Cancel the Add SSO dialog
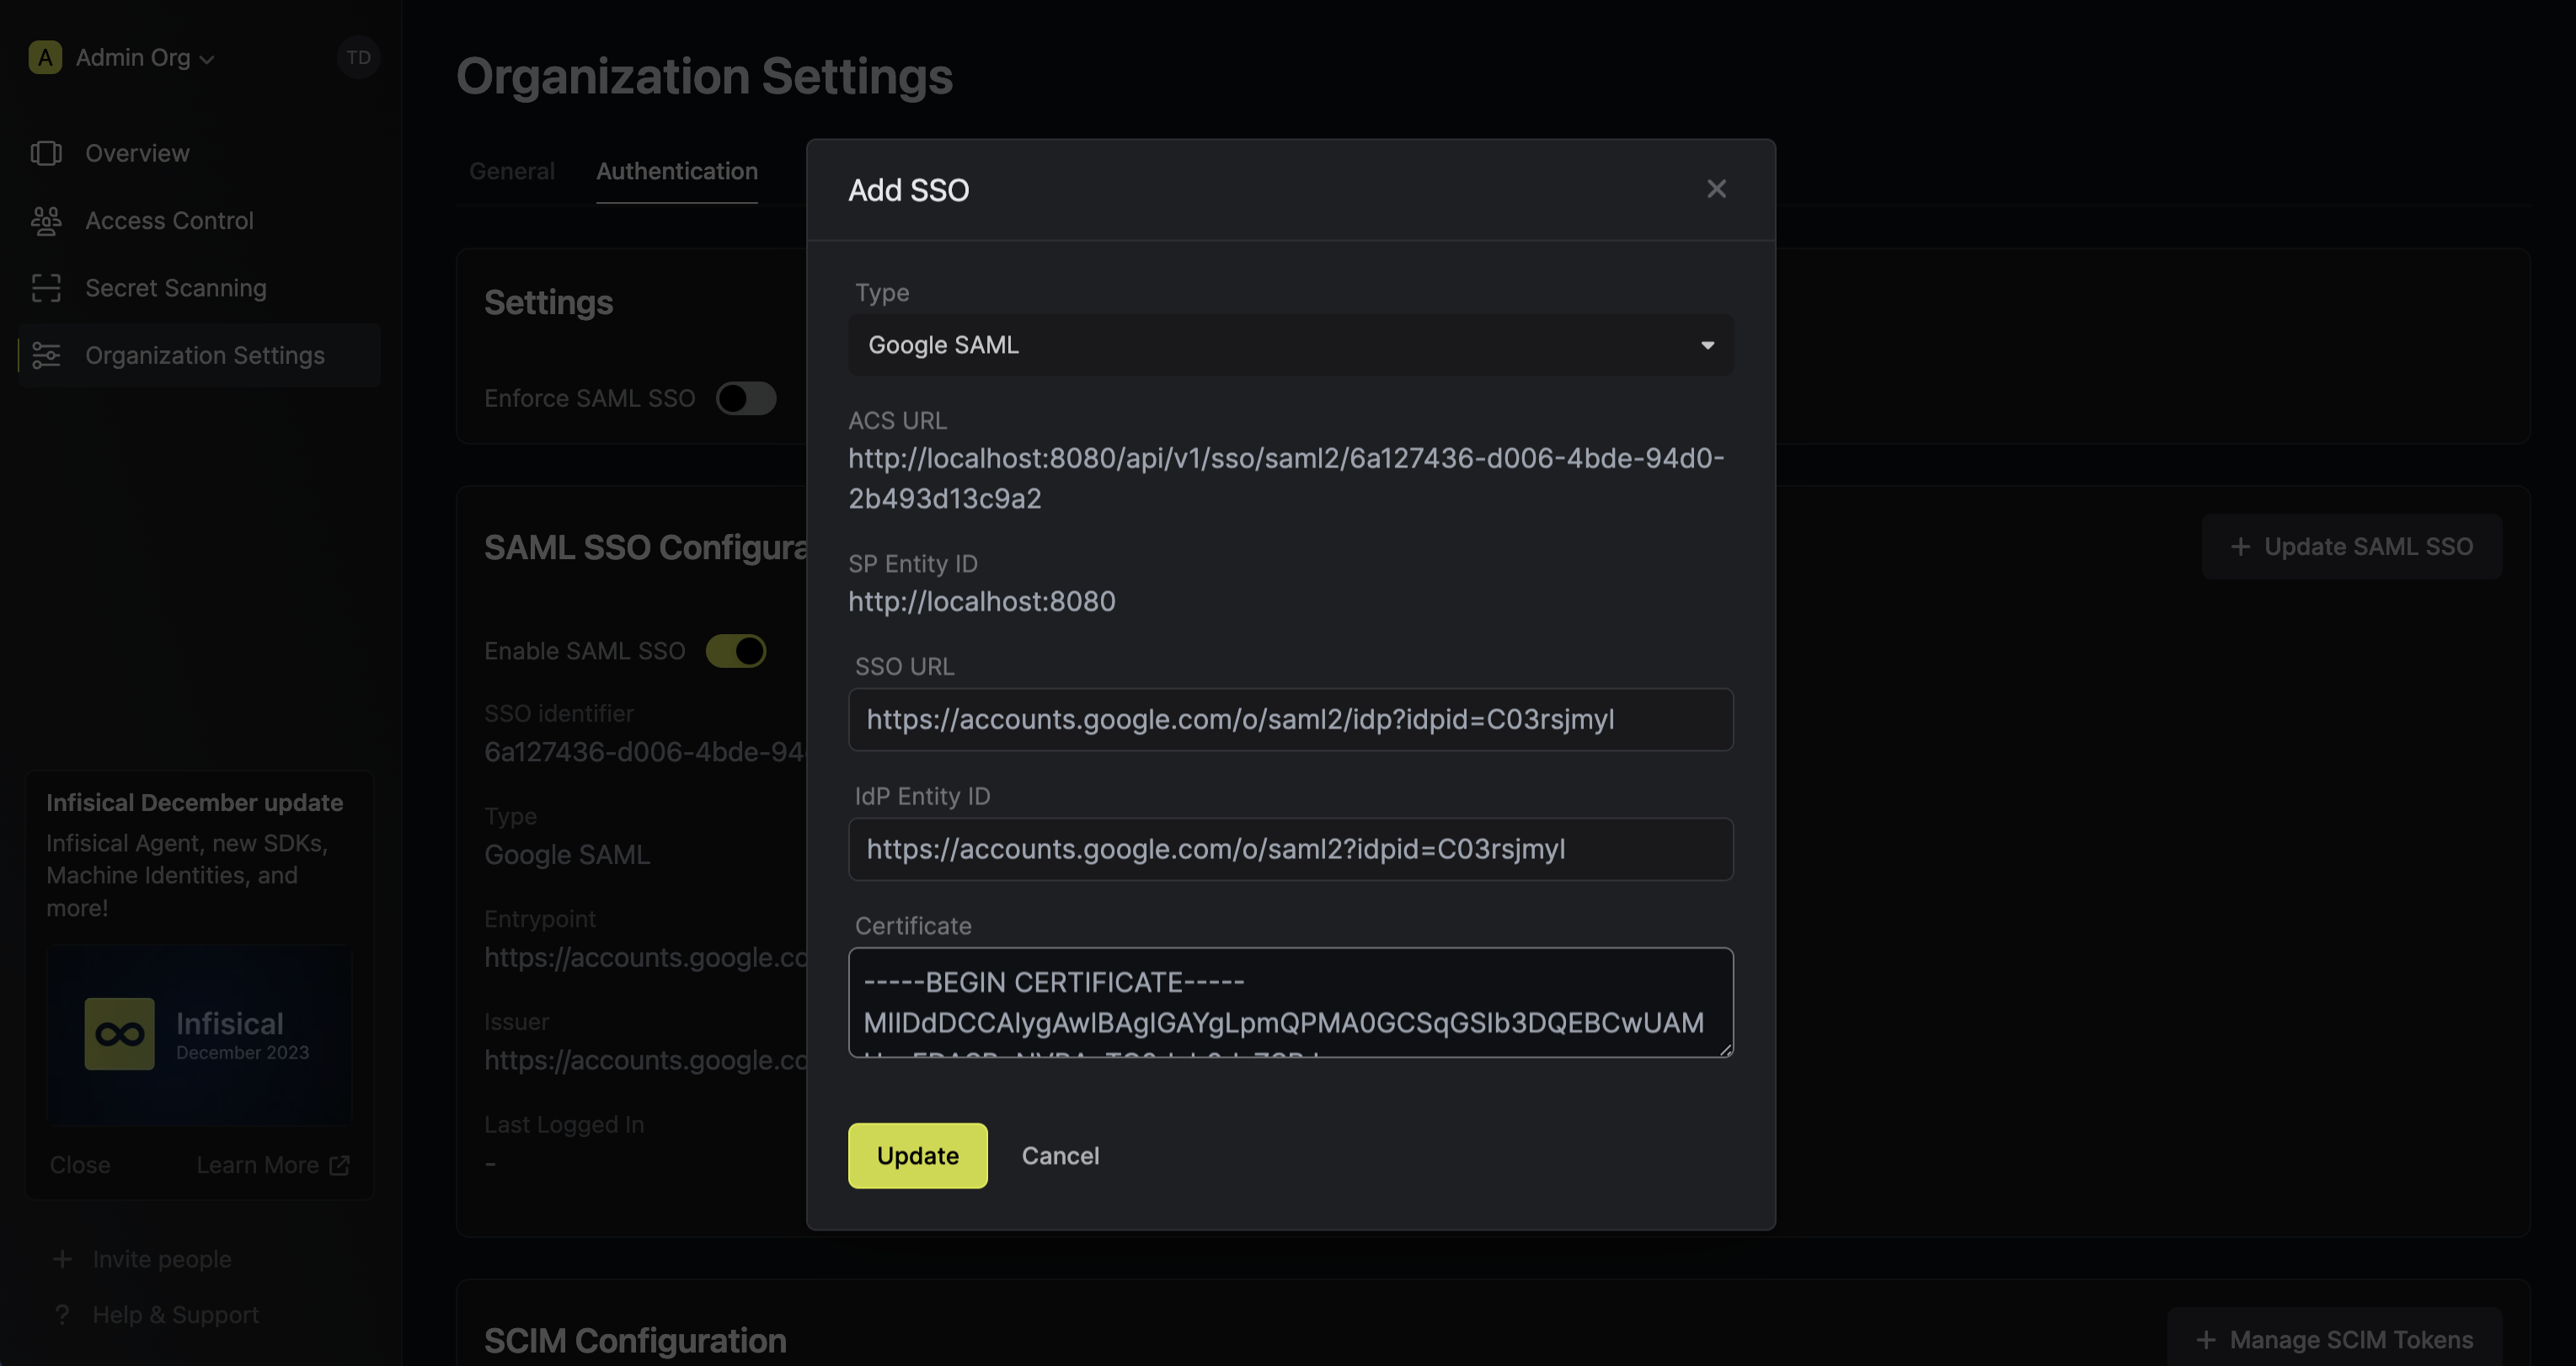Image resolution: width=2576 pixels, height=1366 pixels. point(1060,1155)
